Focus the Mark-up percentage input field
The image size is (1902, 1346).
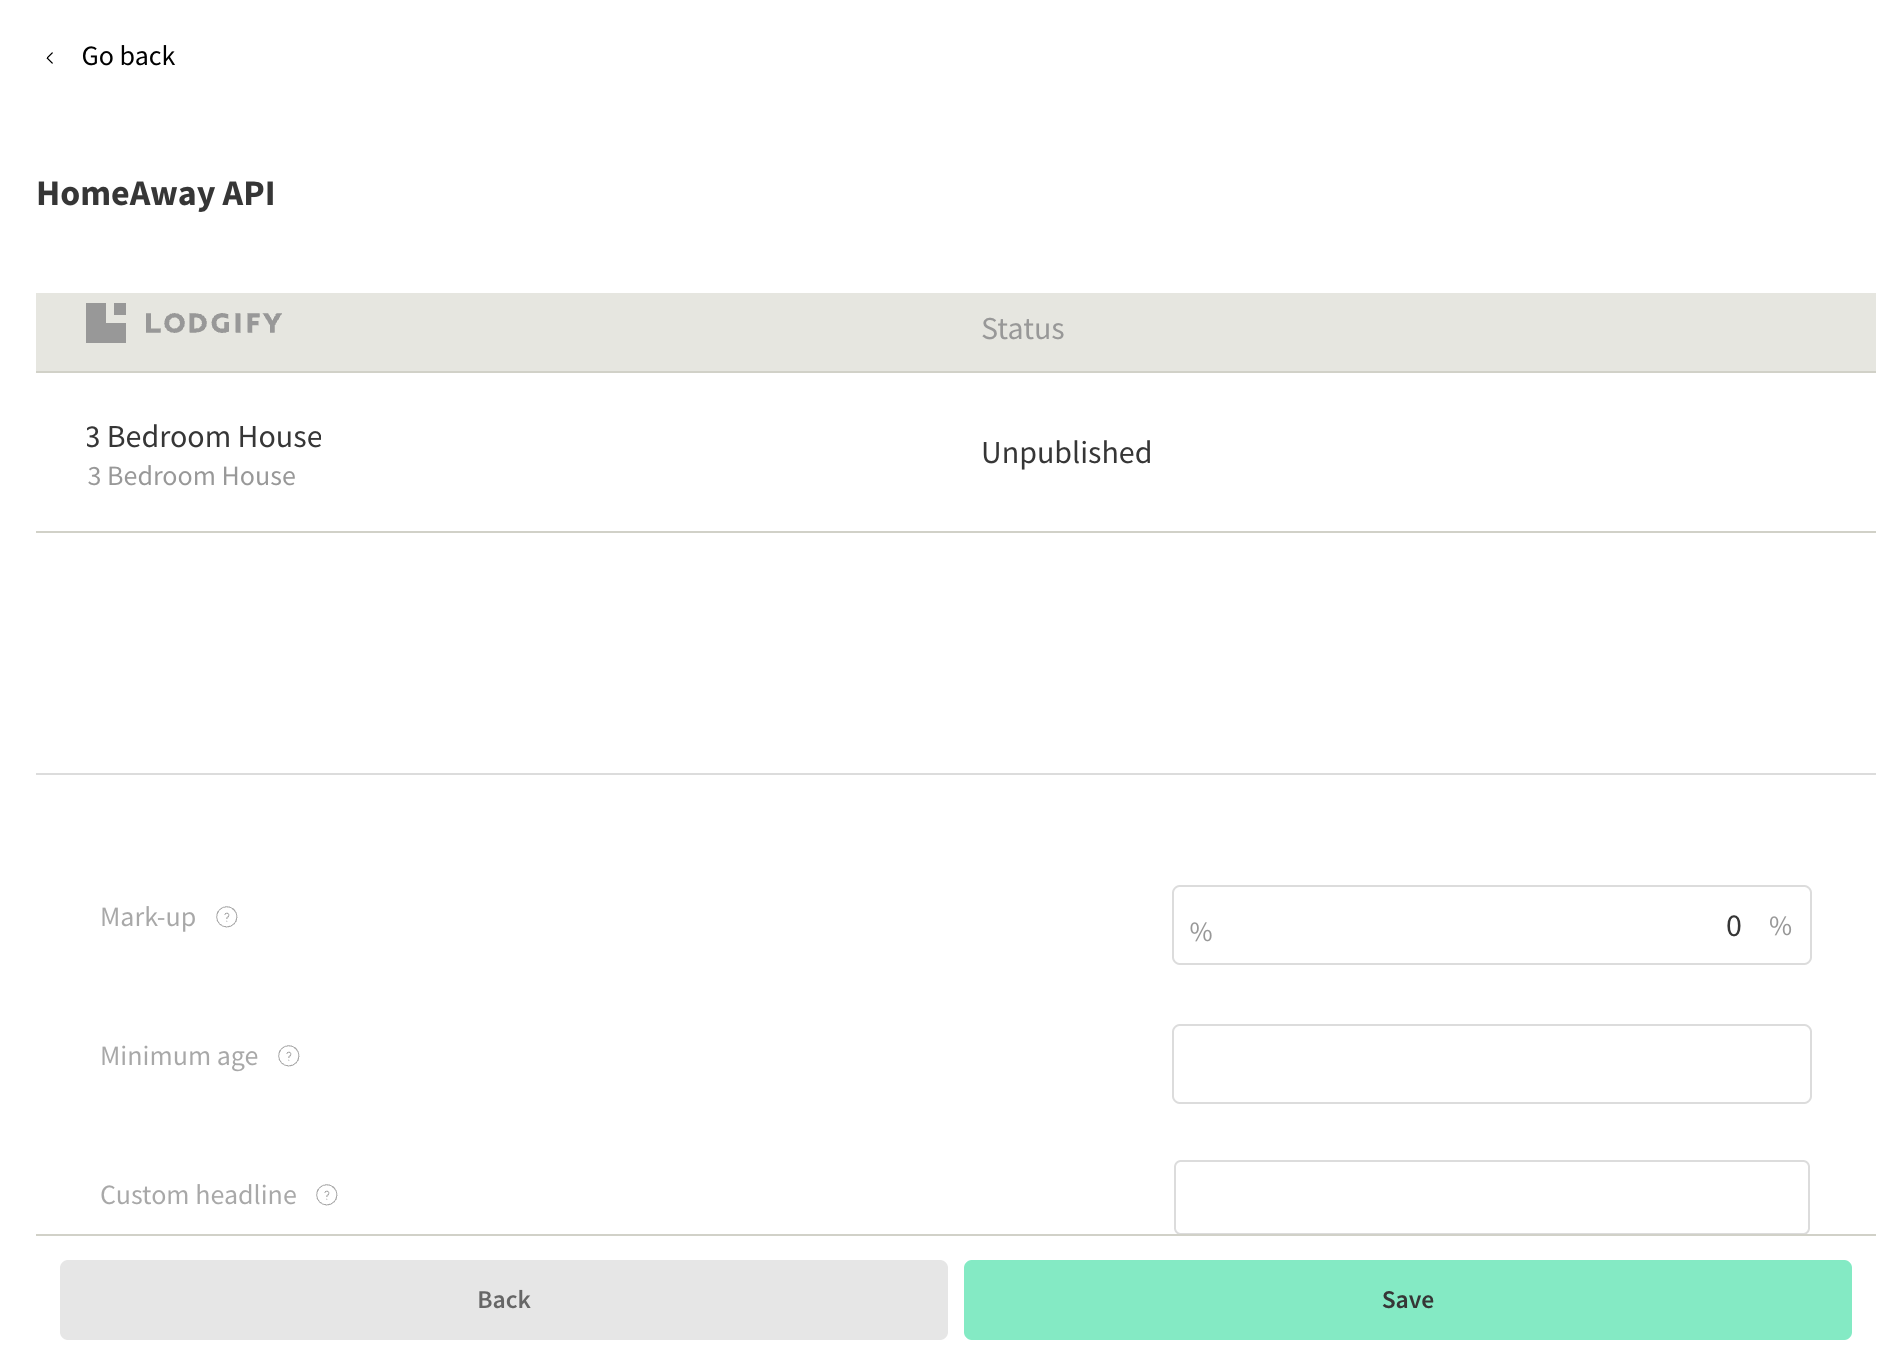[x=1491, y=925]
